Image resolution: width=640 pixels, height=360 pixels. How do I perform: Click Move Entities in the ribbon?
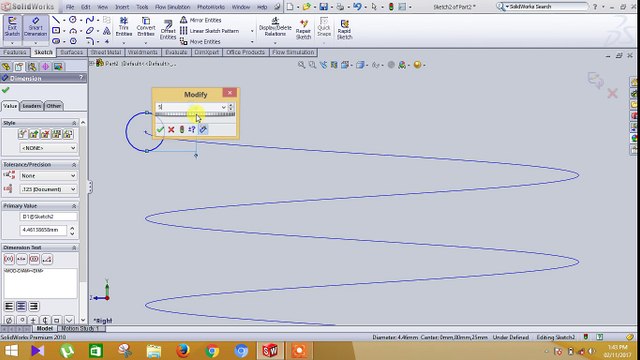pyautogui.click(x=200, y=42)
